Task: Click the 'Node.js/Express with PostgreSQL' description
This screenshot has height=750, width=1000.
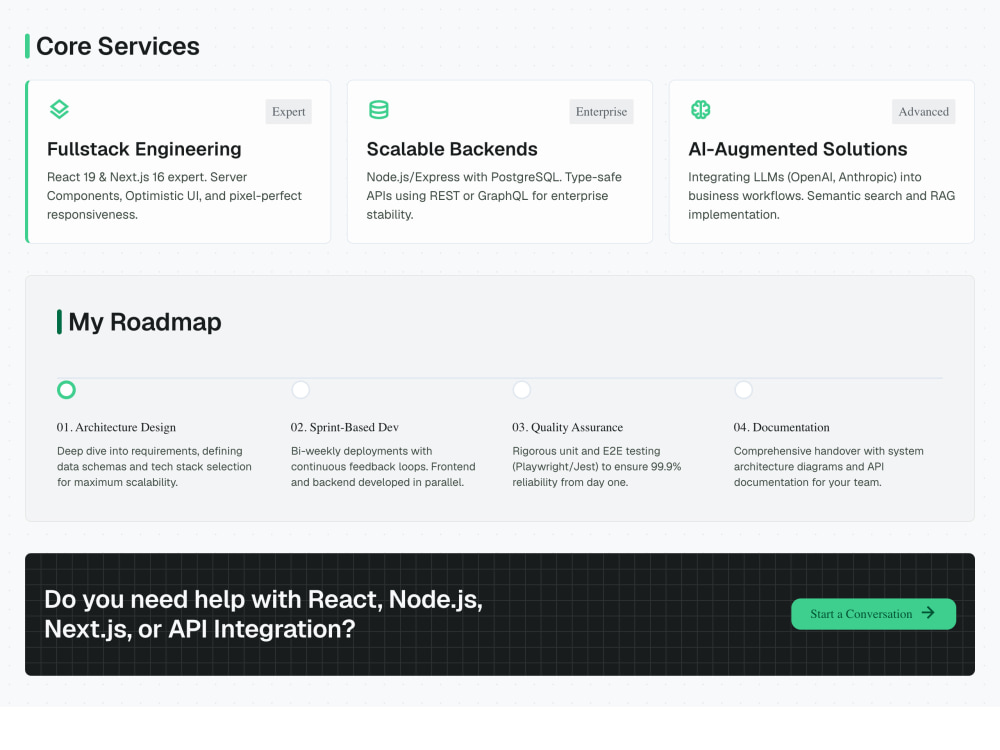Action: tap(494, 196)
